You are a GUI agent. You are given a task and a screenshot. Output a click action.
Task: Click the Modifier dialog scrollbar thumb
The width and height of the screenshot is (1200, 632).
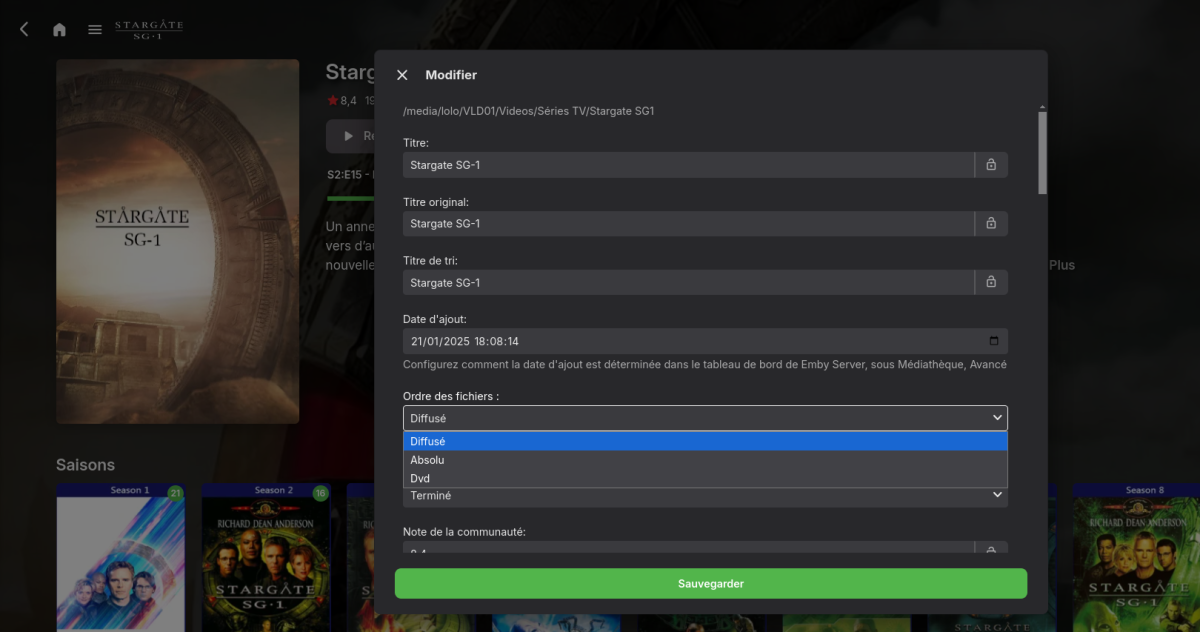pyautogui.click(x=1043, y=152)
